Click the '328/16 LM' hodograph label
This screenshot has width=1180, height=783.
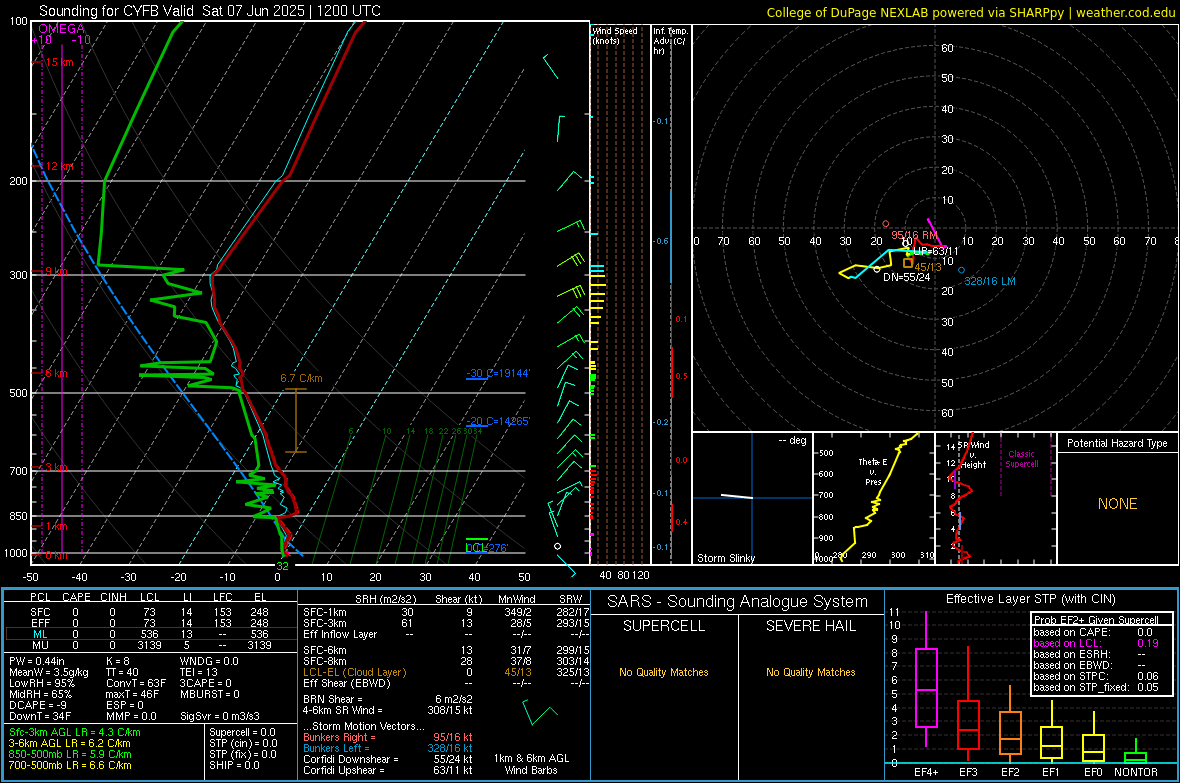click(x=990, y=281)
